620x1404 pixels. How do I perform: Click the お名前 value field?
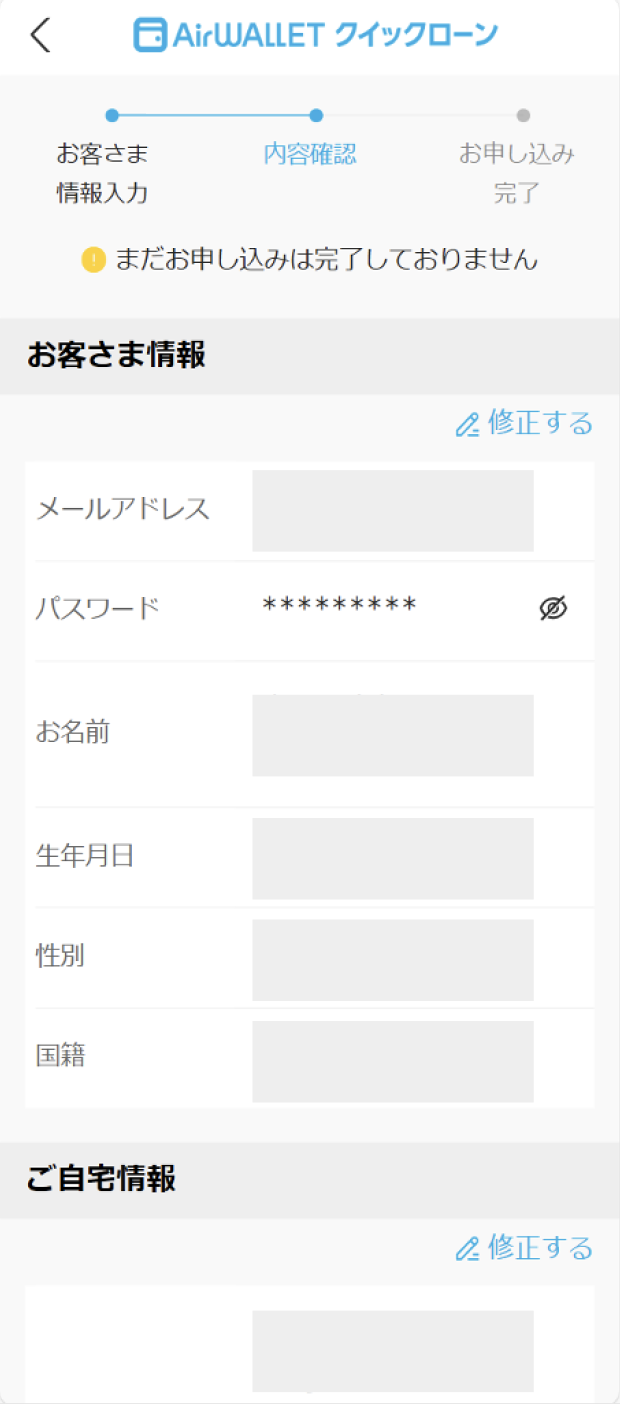coord(393,735)
